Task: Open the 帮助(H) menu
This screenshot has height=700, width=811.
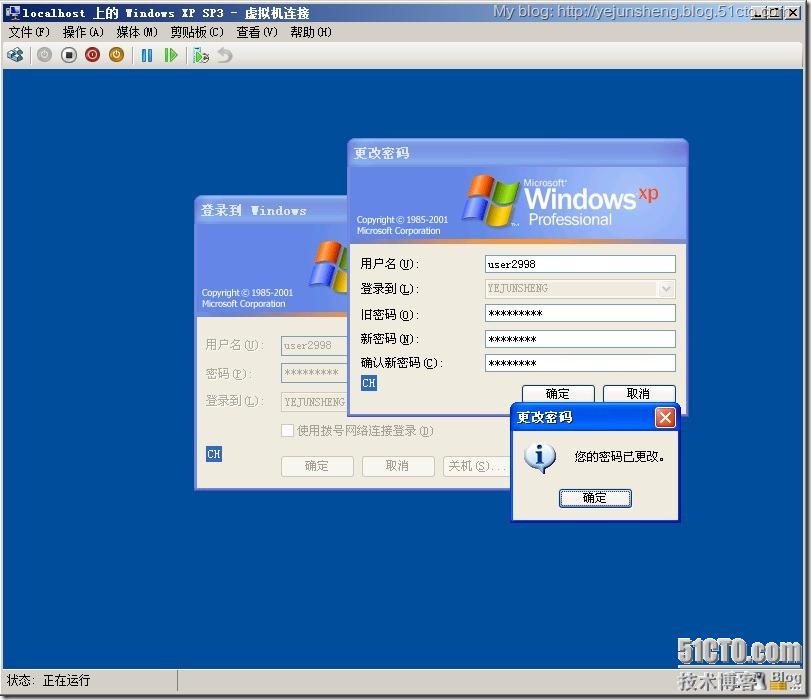Action: point(310,32)
